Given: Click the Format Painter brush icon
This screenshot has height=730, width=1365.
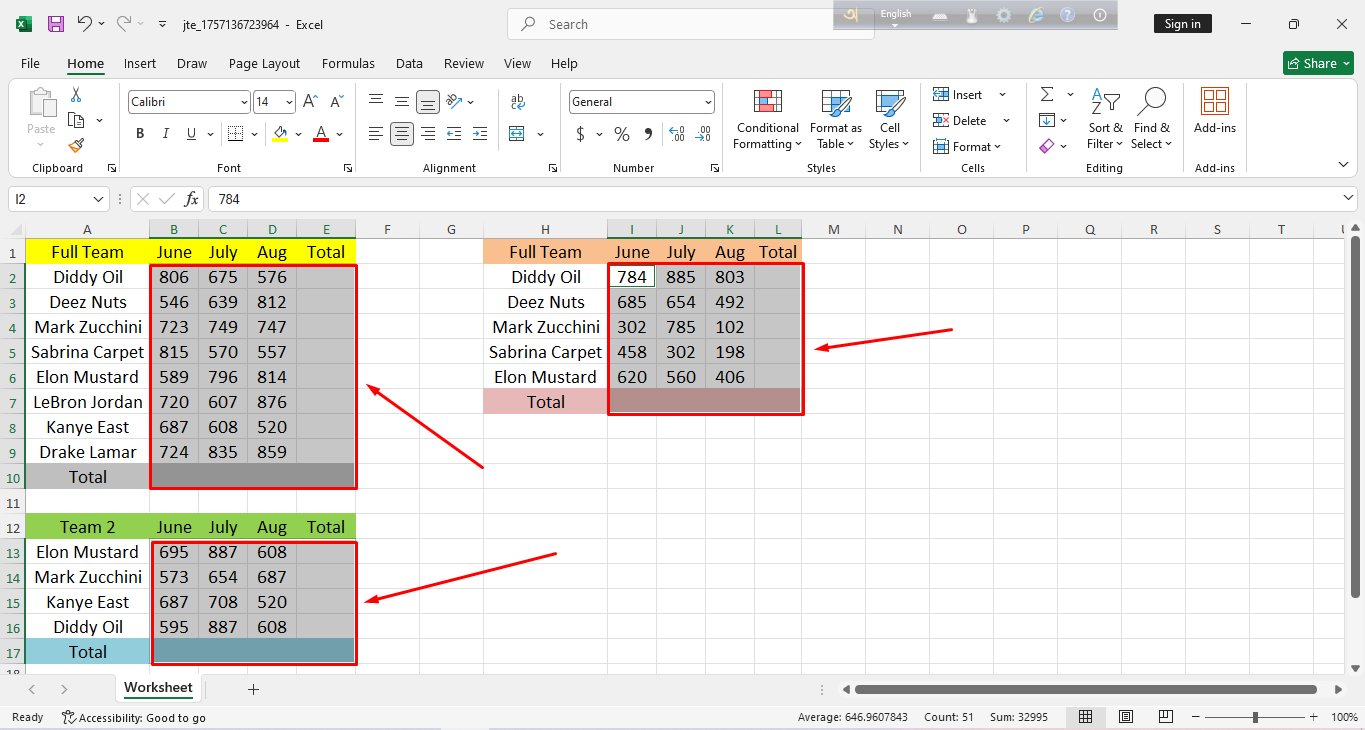Looking at the screenshot, I should (x=76, y=146).
